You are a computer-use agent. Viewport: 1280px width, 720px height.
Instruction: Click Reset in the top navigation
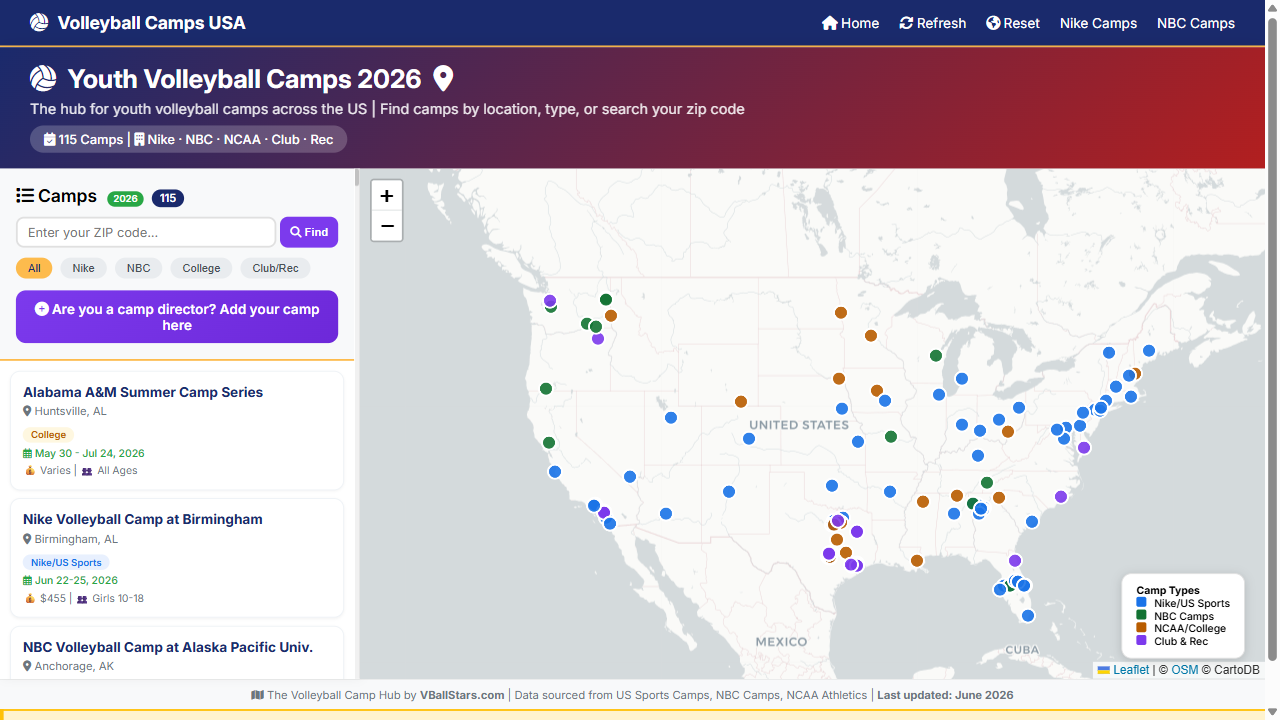tap(1013, 23)
